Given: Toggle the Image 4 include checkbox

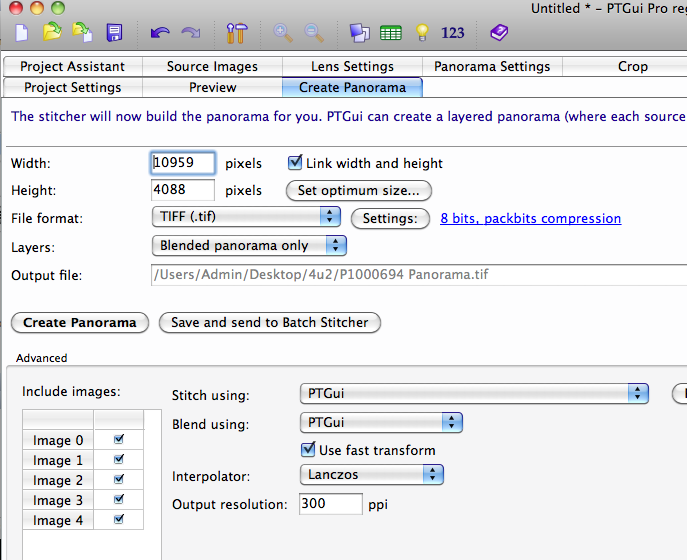Looking at the screenshot, I should click(119, 519).
